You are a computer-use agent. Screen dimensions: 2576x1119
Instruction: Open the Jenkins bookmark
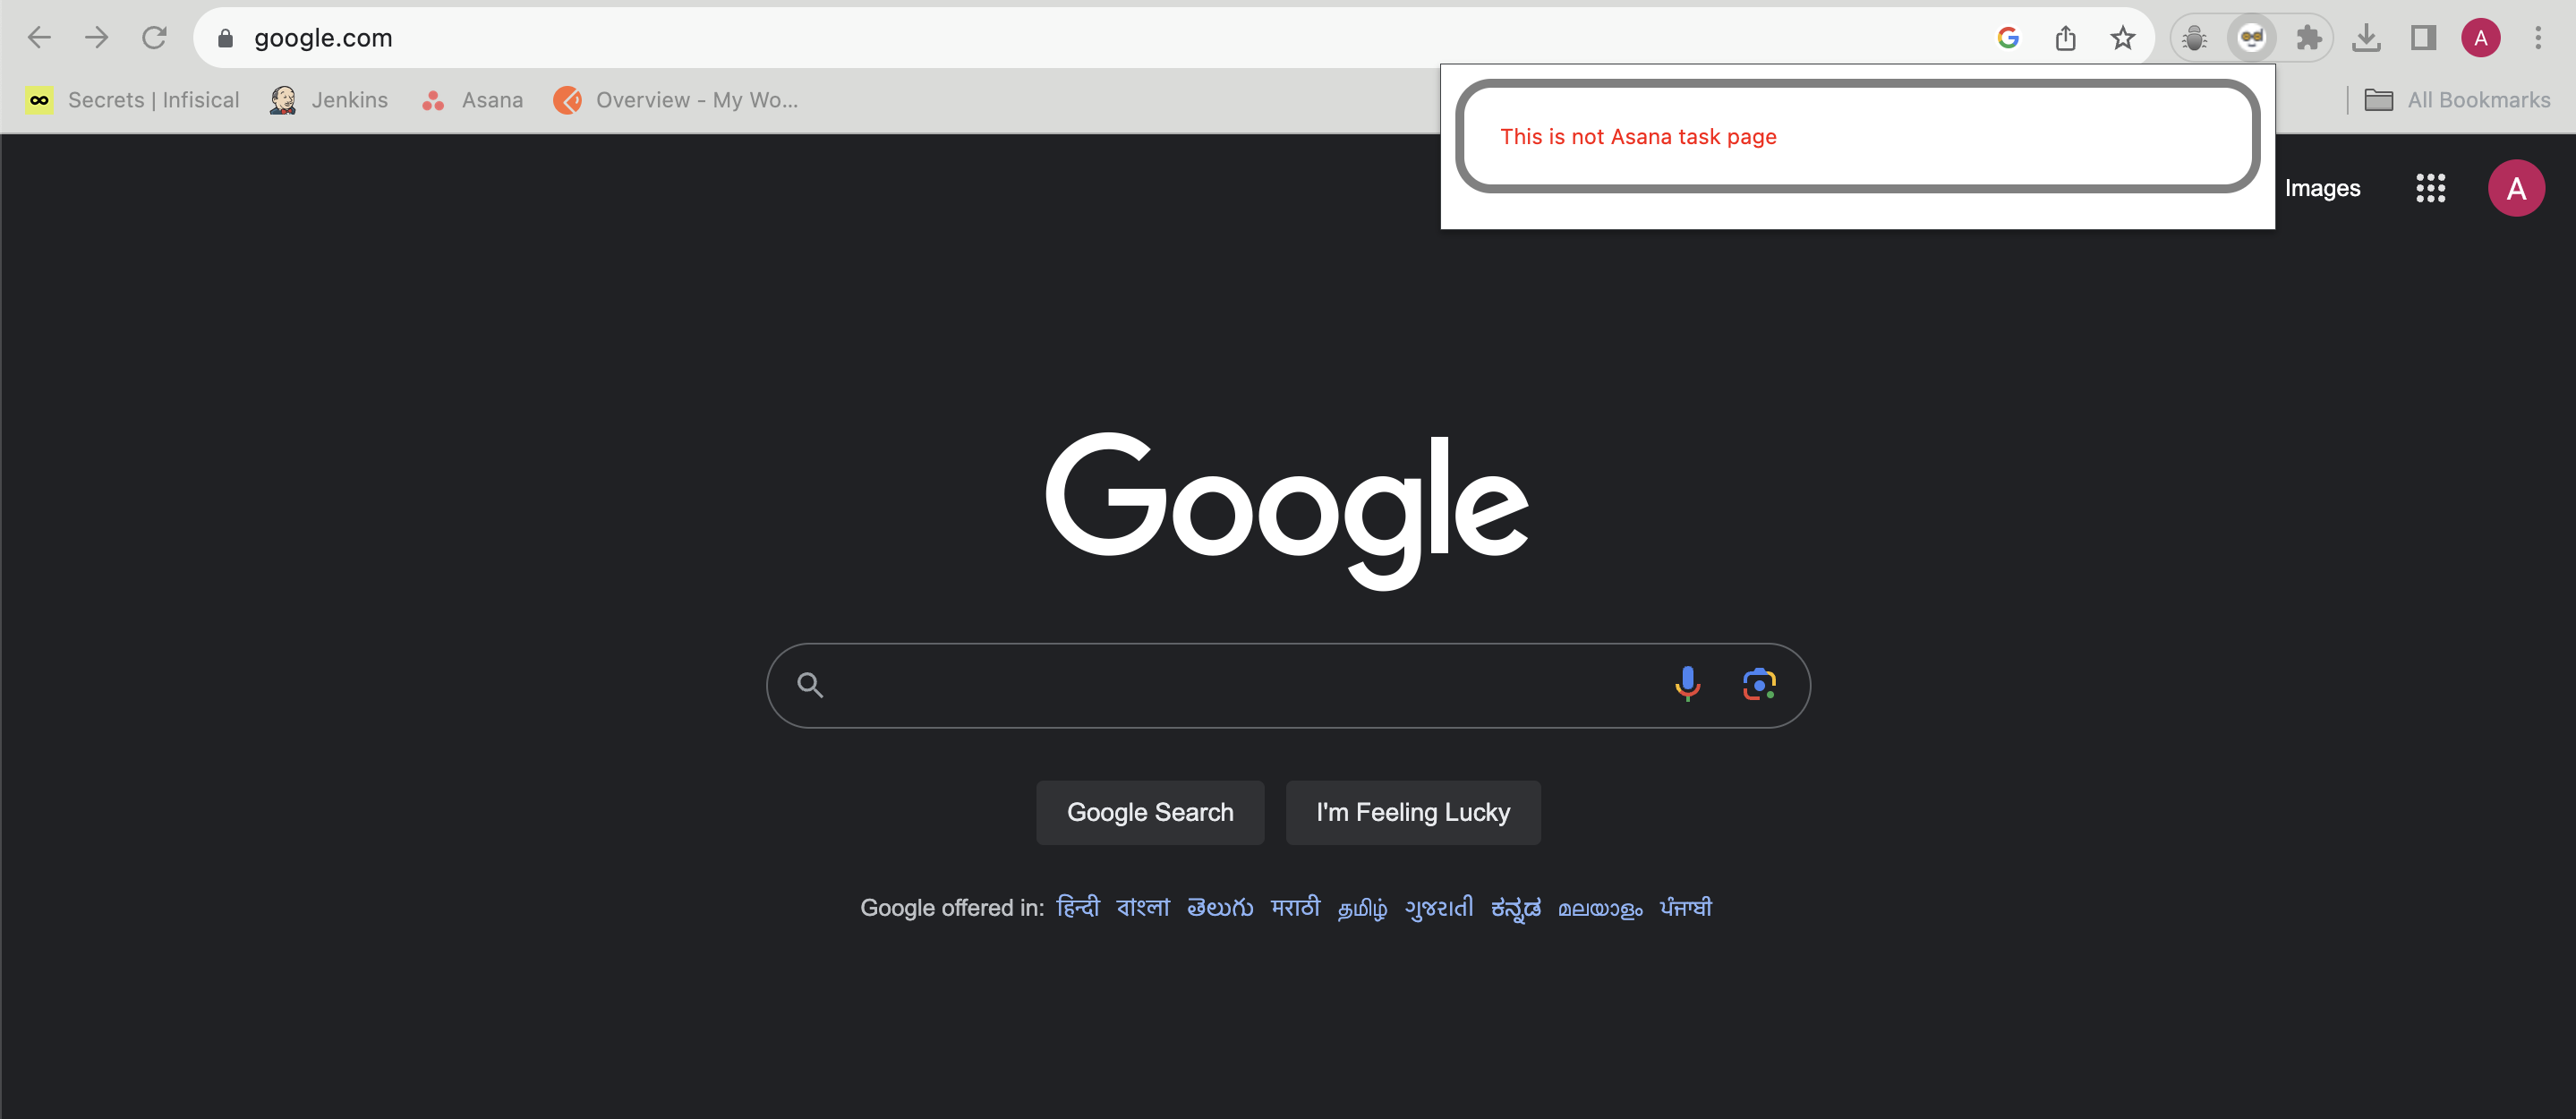tap(329, 100)
